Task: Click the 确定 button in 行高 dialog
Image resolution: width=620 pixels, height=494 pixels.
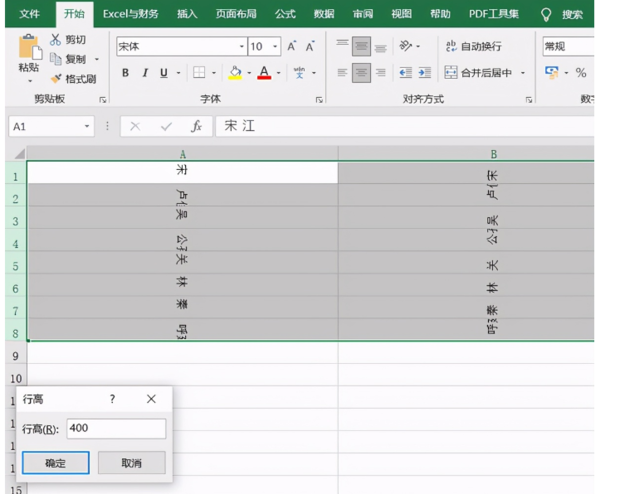Action: coord(56,463)
